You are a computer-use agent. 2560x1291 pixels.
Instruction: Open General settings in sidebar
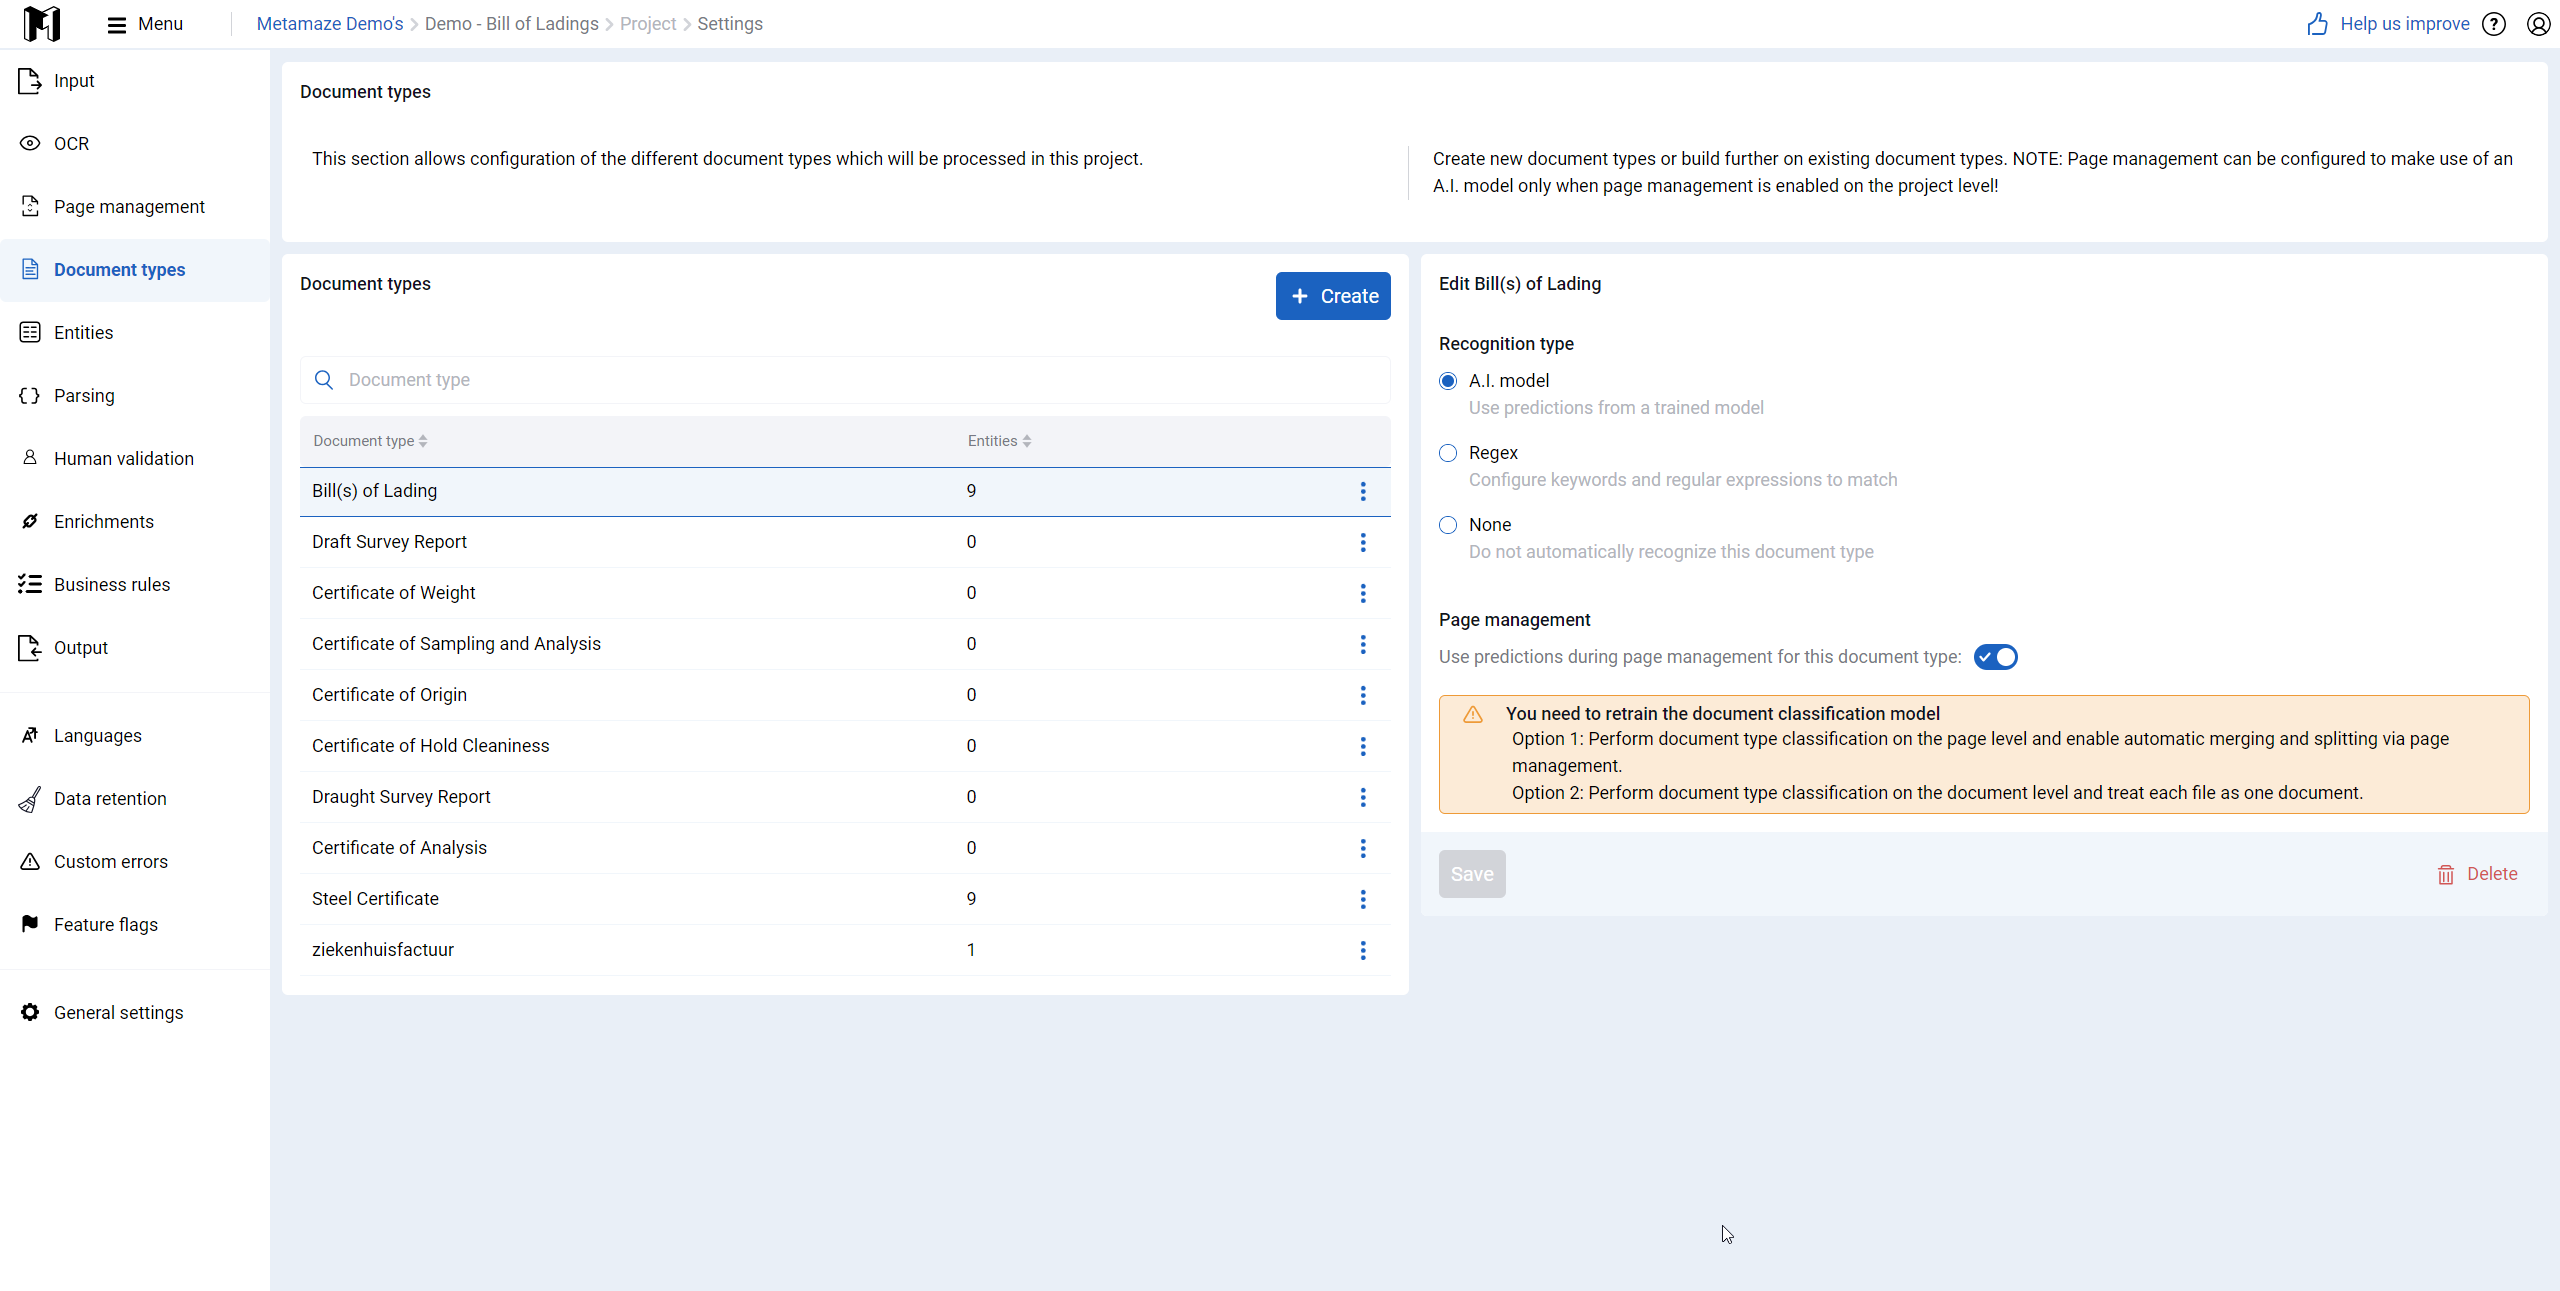[135, 1013]
